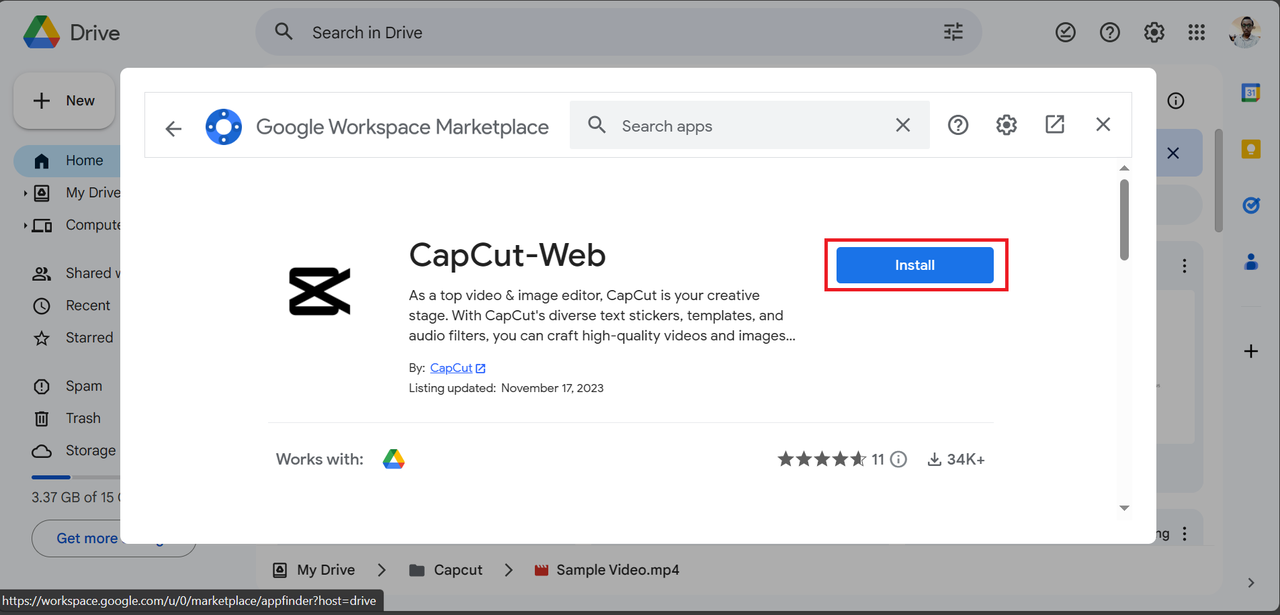Open the CapCut developer link
The height and width of the screenshot is (615, 1280).
pyautogui.click(x=458, y=368)
